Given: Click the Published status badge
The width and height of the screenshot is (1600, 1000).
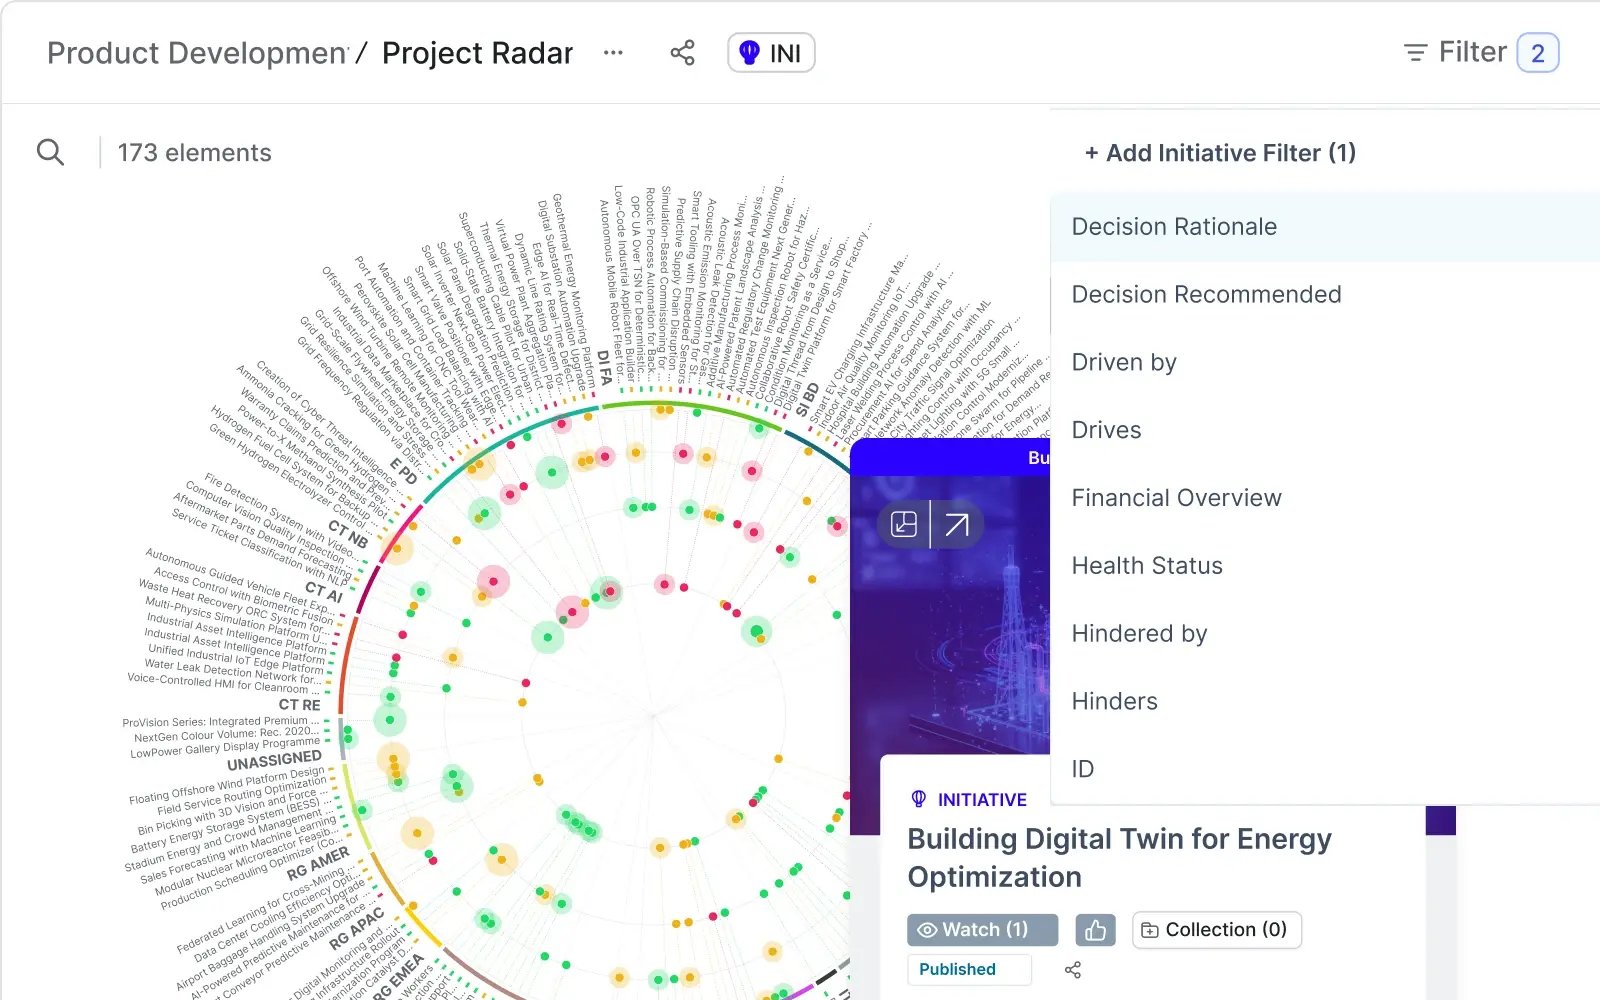Looking at the screenshot, I should (x=968, y=969).
